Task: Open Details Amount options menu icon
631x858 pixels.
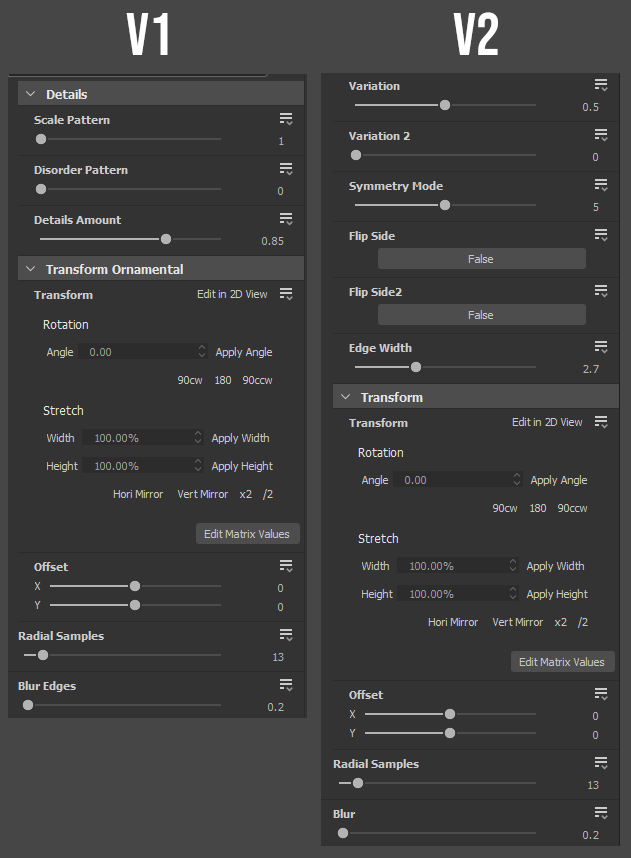Action: (286, 219)
